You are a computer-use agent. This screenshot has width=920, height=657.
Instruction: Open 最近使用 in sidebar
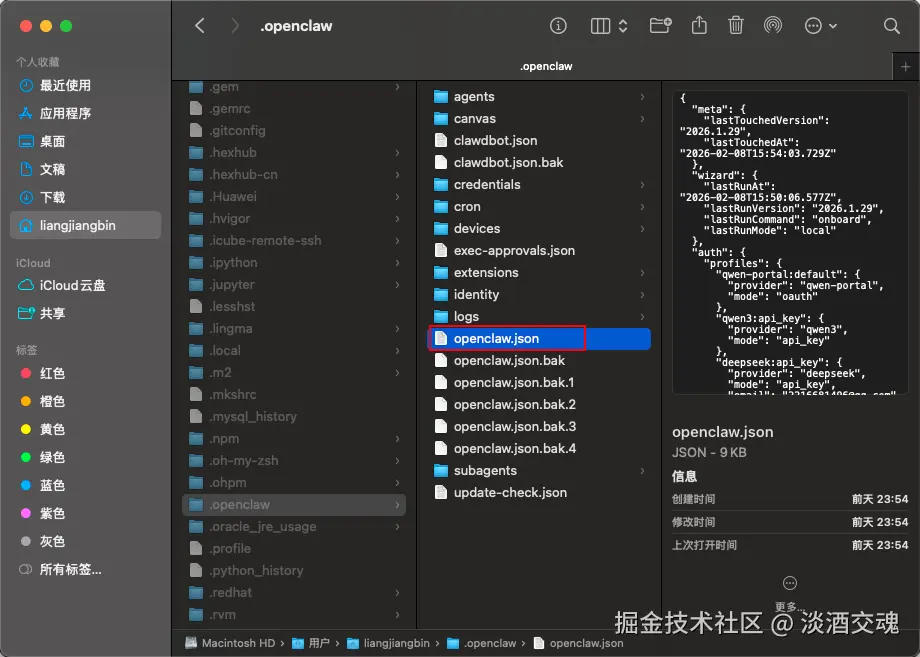86,86
